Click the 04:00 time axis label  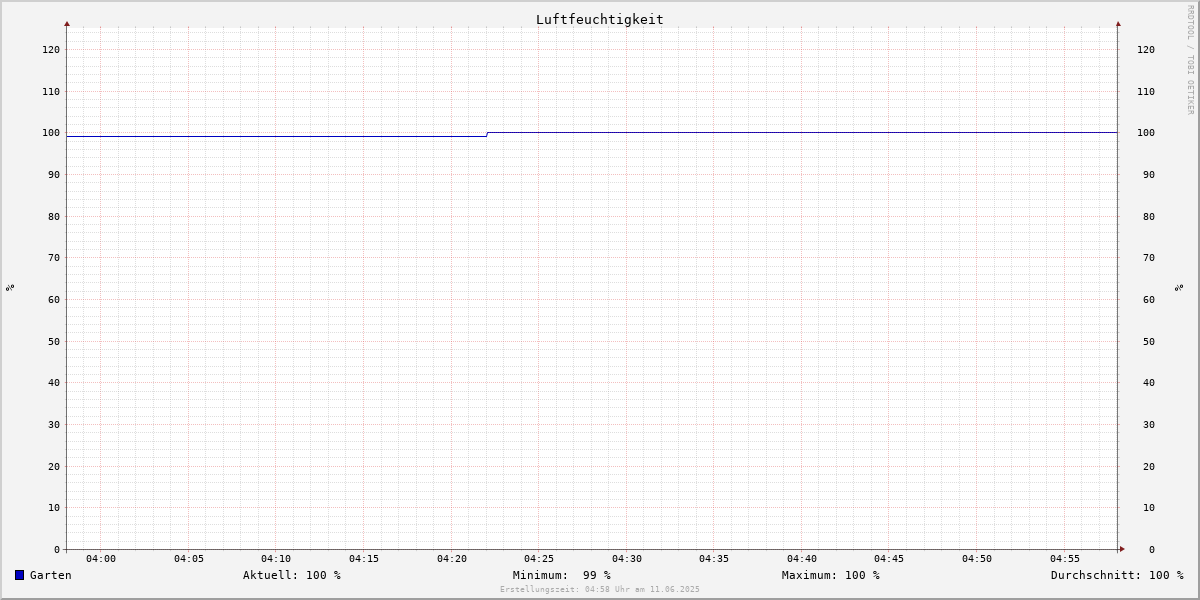tap(101, 559)
